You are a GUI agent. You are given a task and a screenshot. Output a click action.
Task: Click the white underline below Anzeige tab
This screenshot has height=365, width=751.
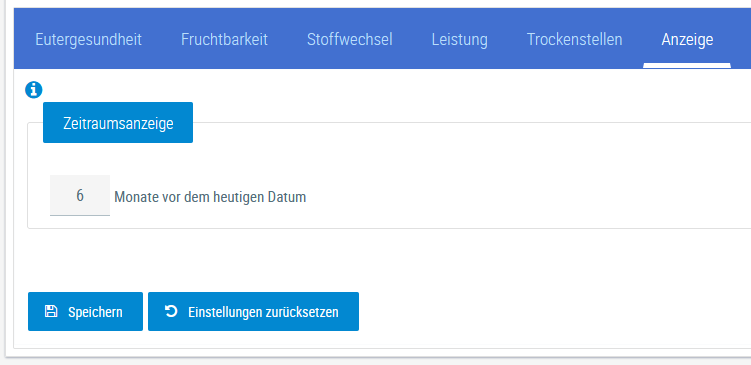point(687,65)
